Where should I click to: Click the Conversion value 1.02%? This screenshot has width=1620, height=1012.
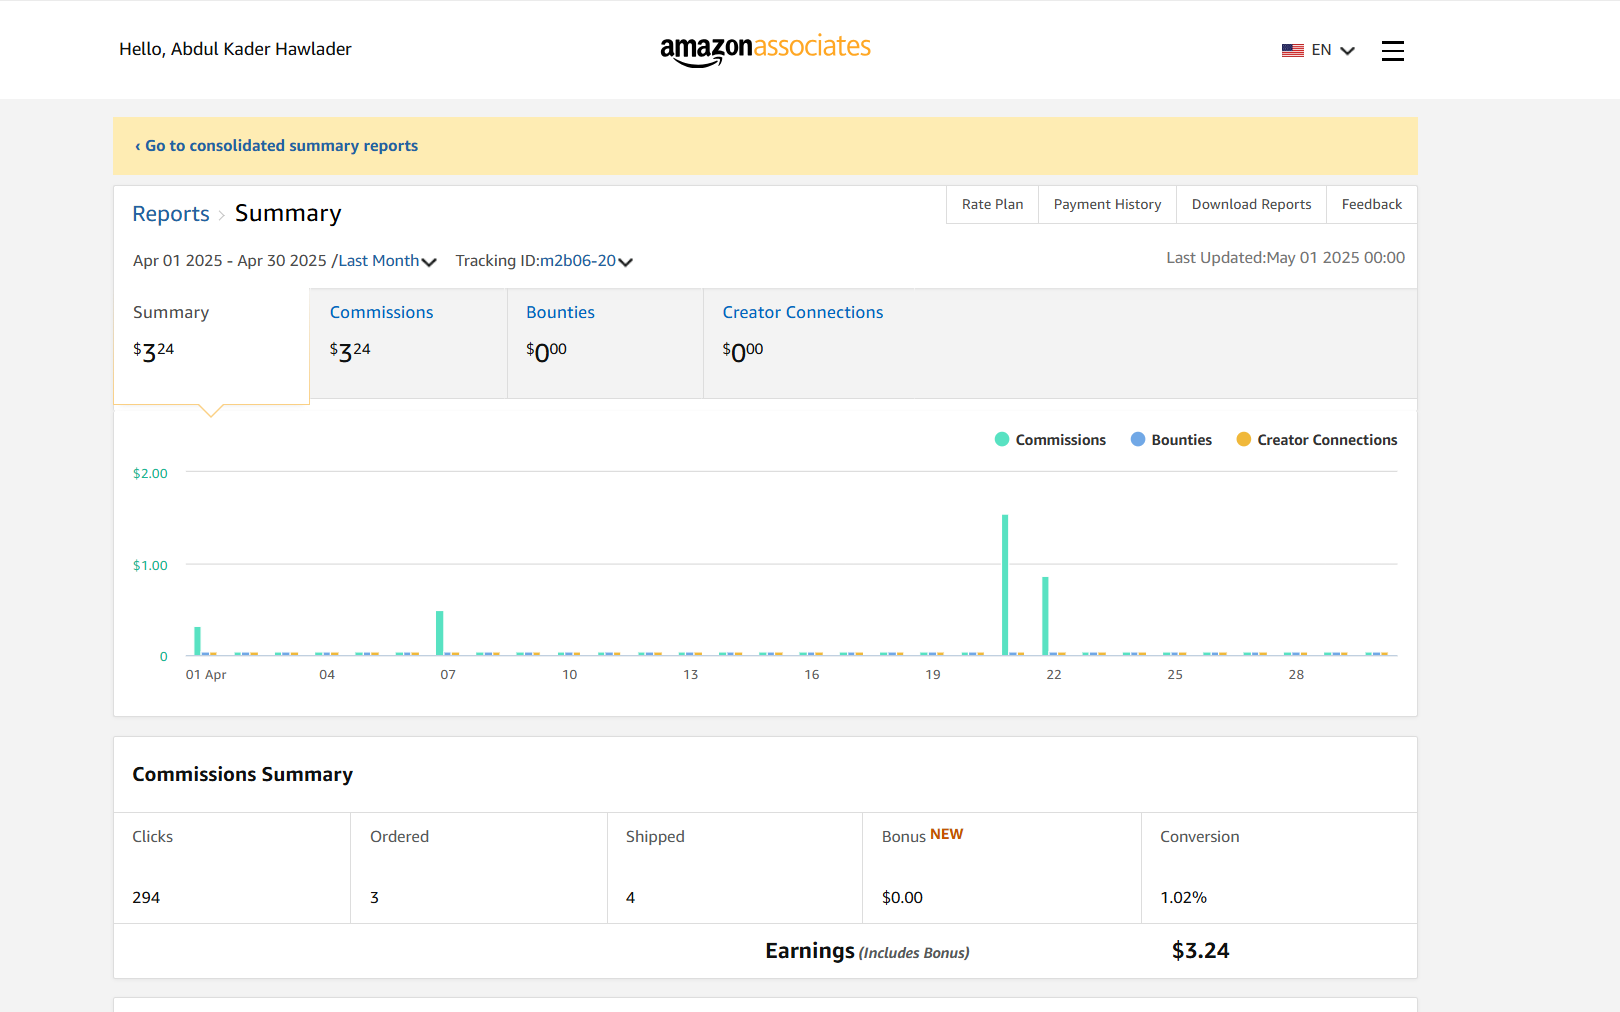[x=1183, y=898]
